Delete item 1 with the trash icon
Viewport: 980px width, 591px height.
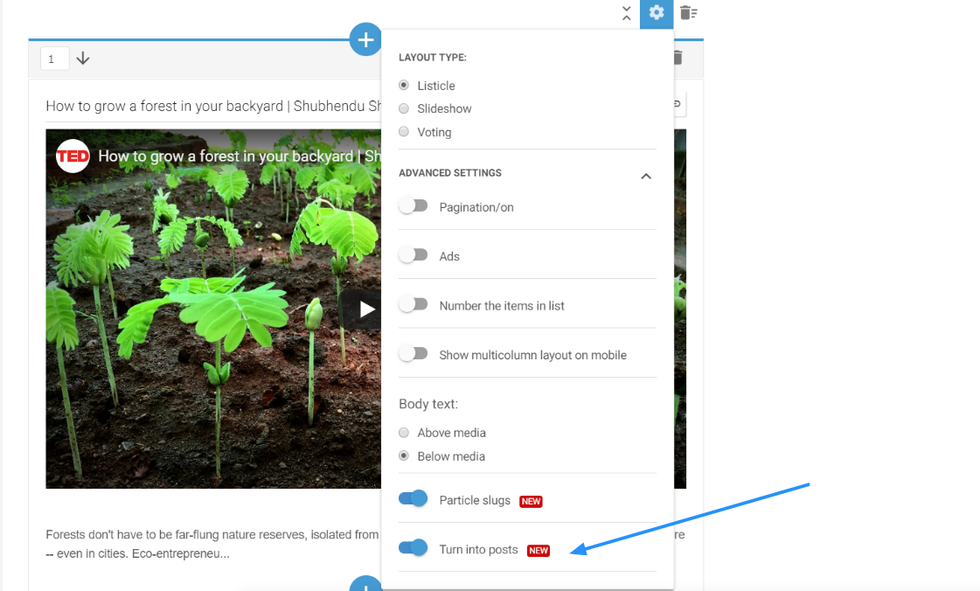tap(678, 58)
